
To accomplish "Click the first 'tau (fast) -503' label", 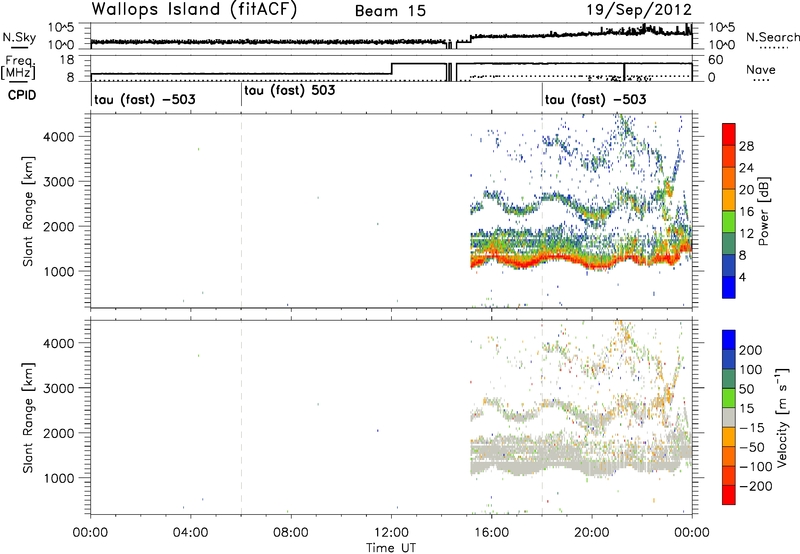I will [144, 99].
